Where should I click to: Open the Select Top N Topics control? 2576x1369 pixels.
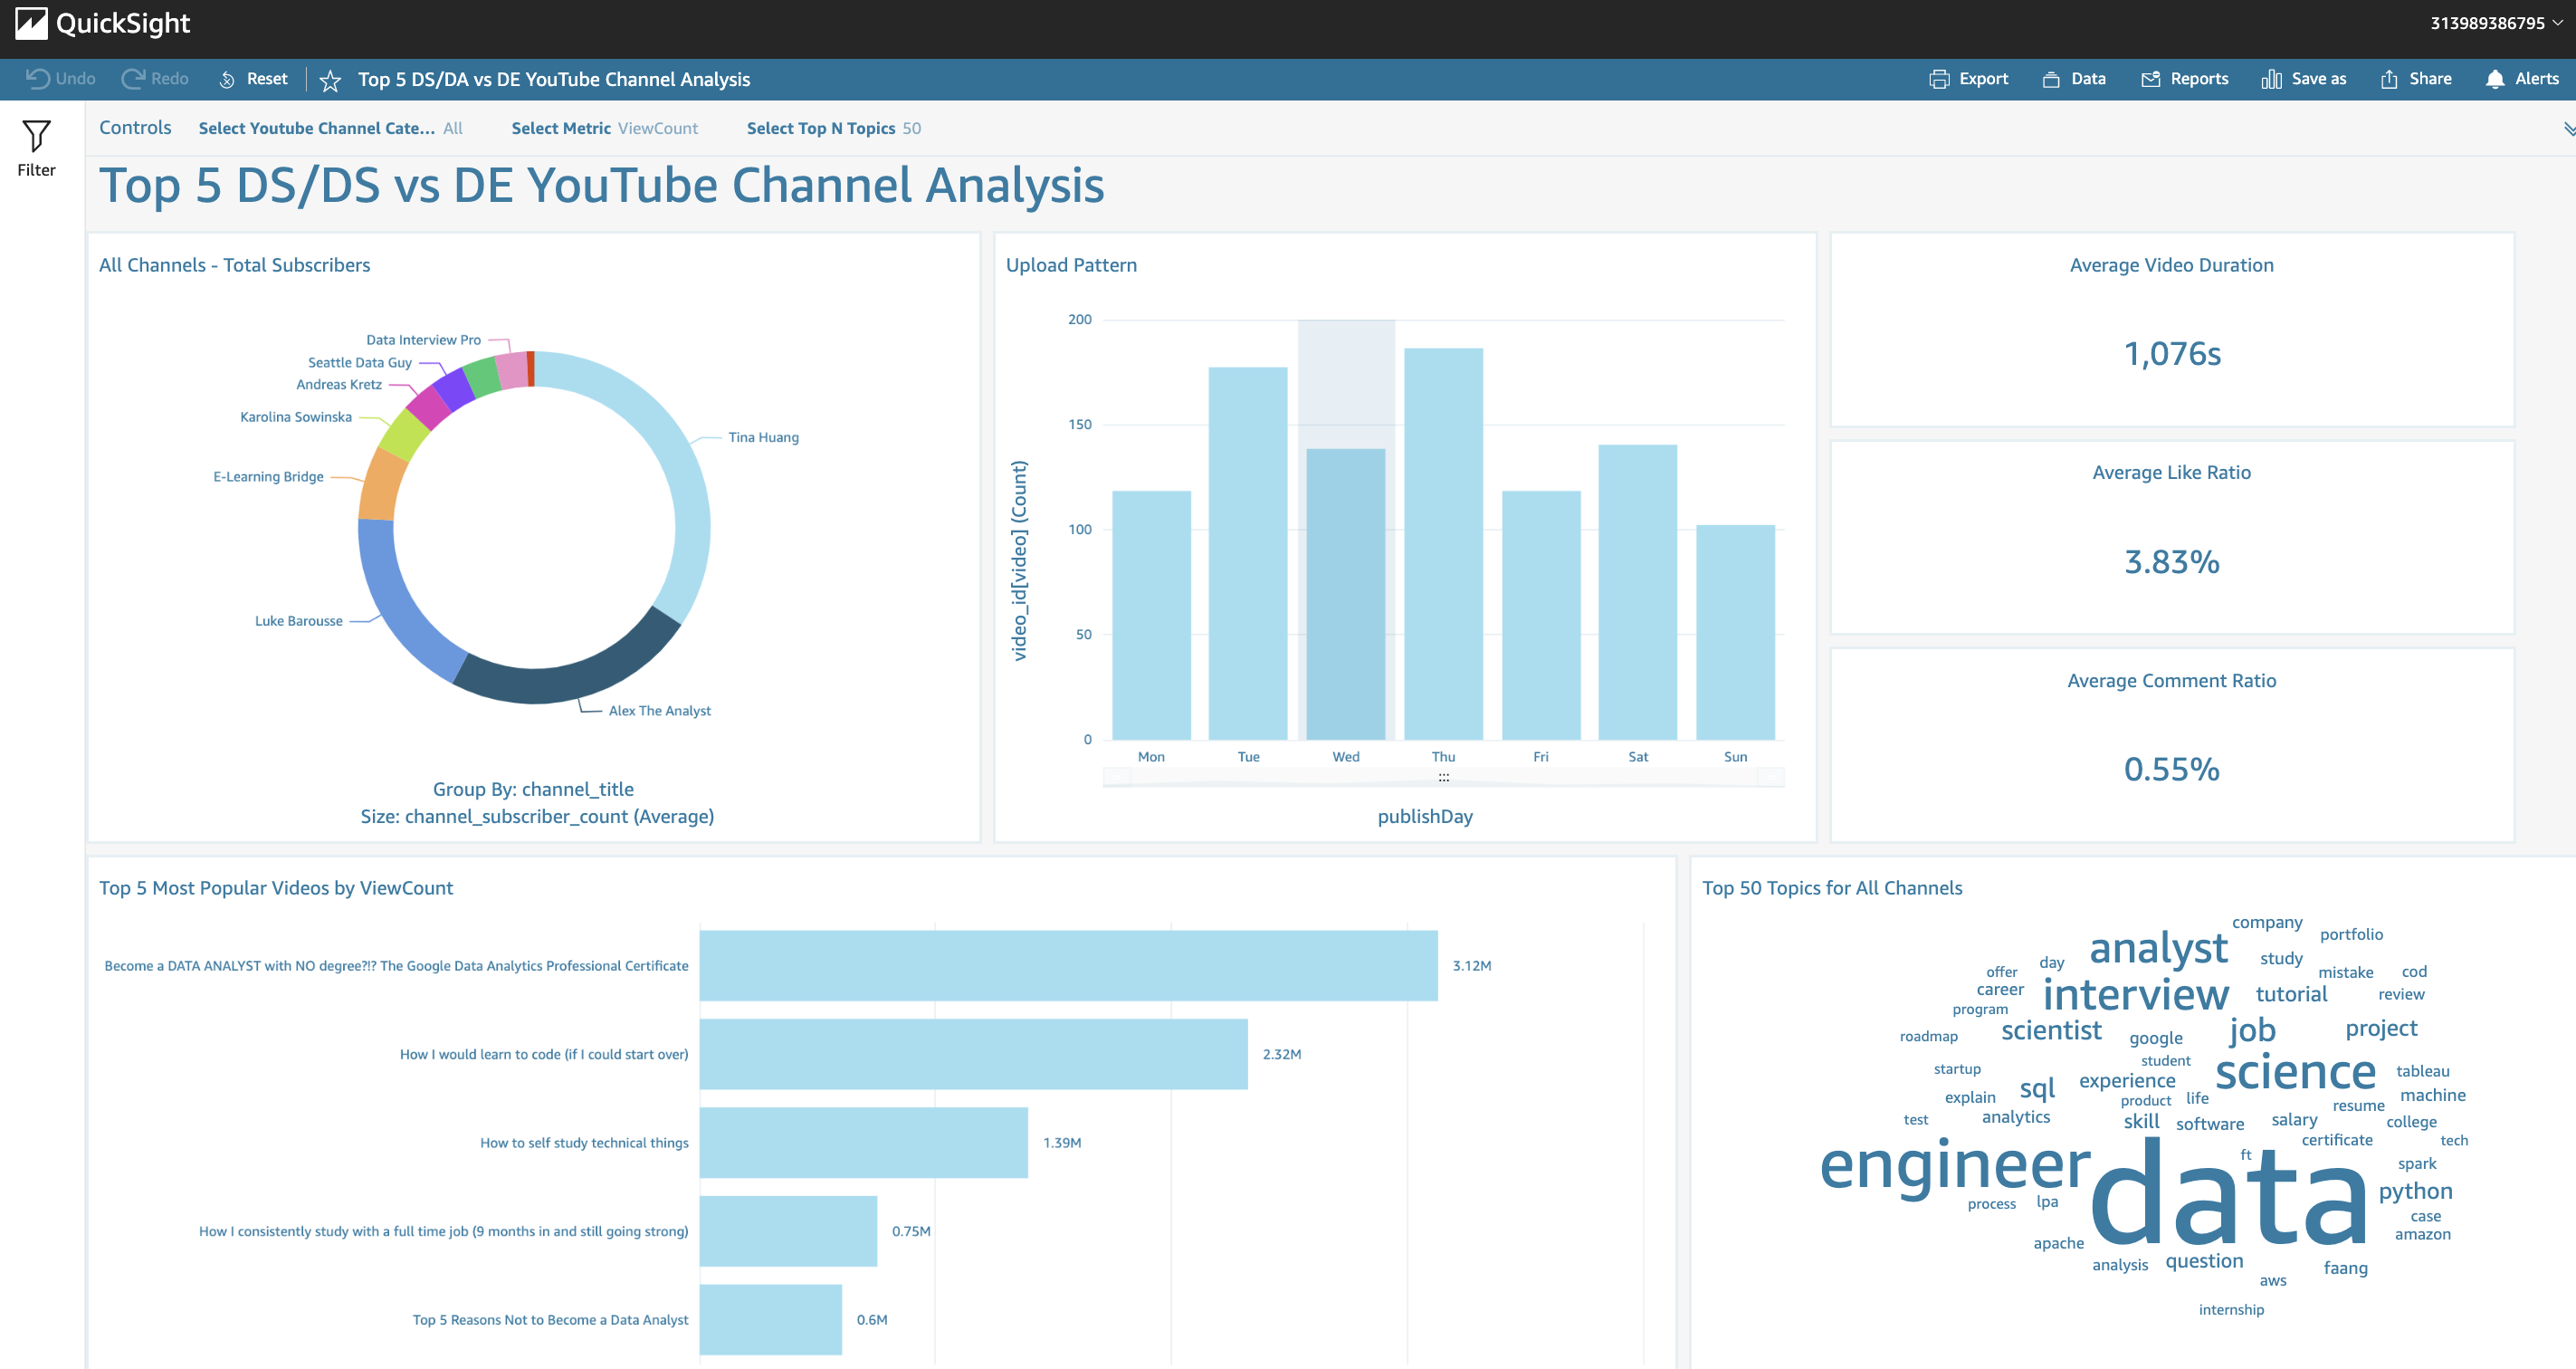coord(834,128)
